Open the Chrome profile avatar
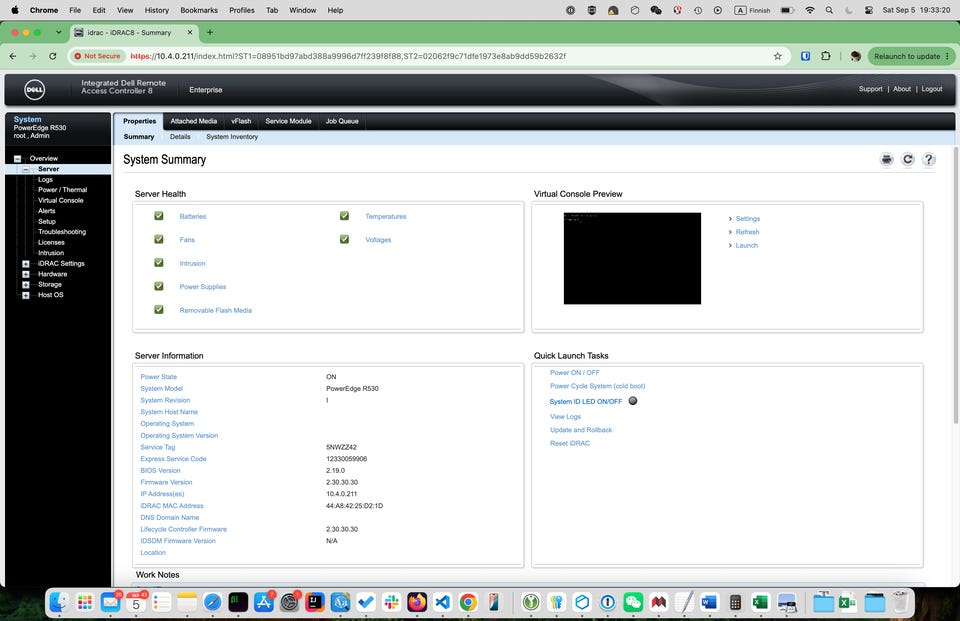This screenshot has height=621, width=960. (x=855, y=56)
